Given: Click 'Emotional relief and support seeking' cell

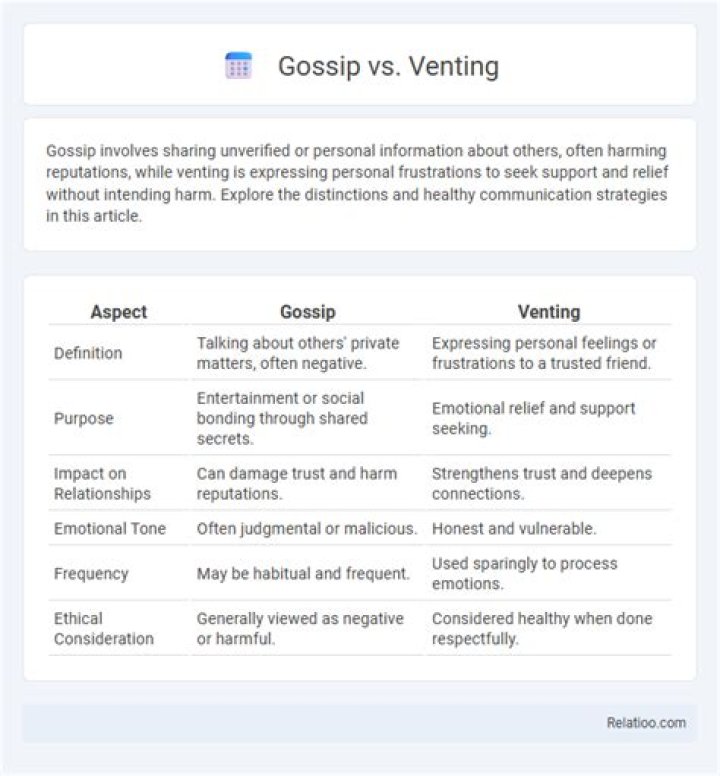Looking at the screenshot, I should pyautogui.click(x=533, y=418).
